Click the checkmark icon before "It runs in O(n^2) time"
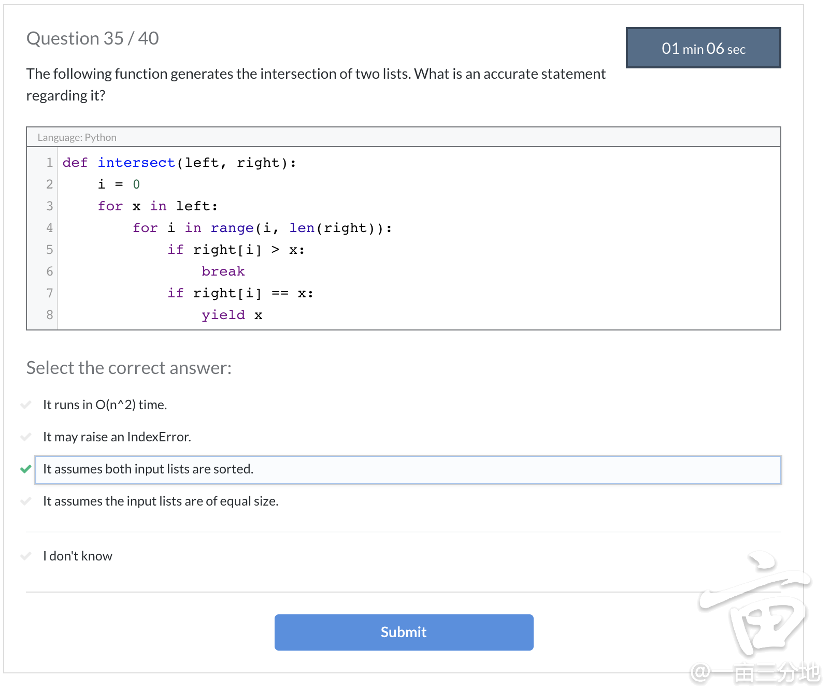Screen dimensions: 830x692 pos(26,405)
